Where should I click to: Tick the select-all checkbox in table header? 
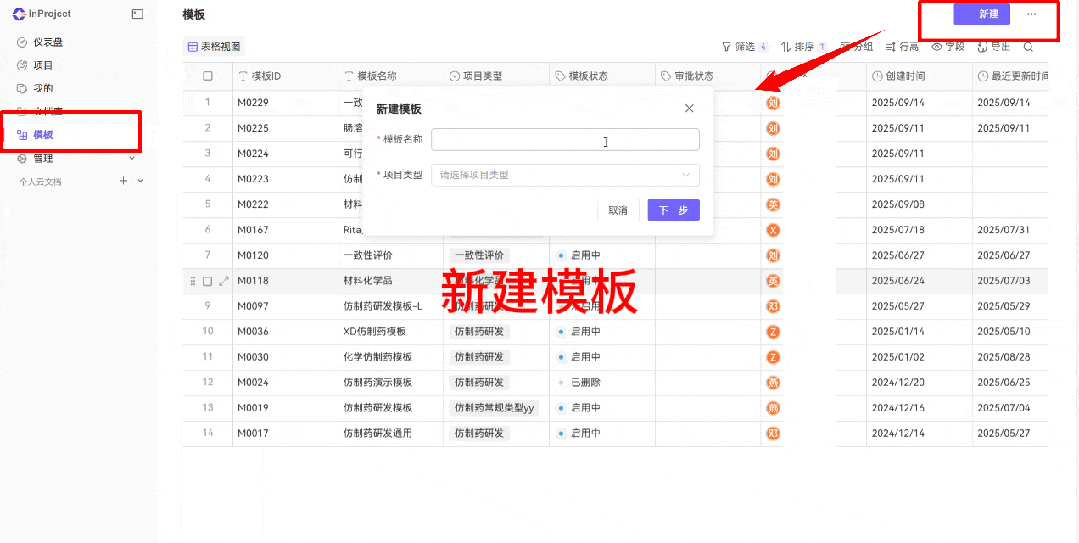(207, 76)
